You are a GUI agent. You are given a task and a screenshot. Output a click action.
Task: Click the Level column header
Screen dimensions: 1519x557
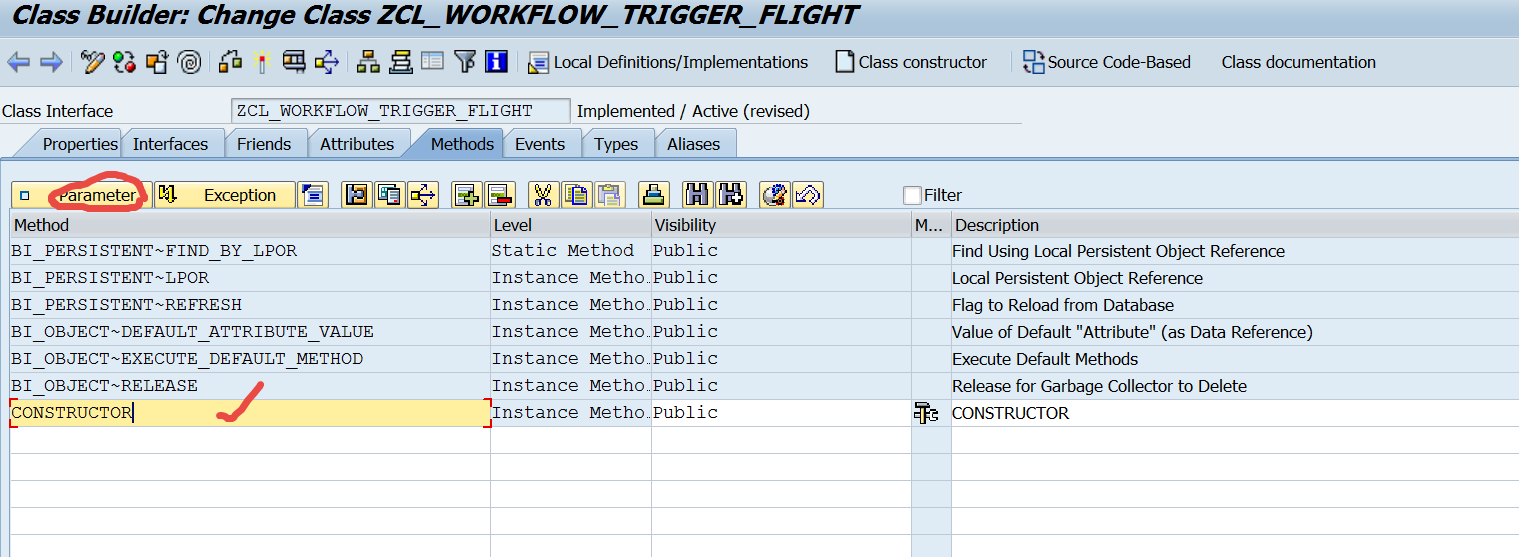pos(571,225)
